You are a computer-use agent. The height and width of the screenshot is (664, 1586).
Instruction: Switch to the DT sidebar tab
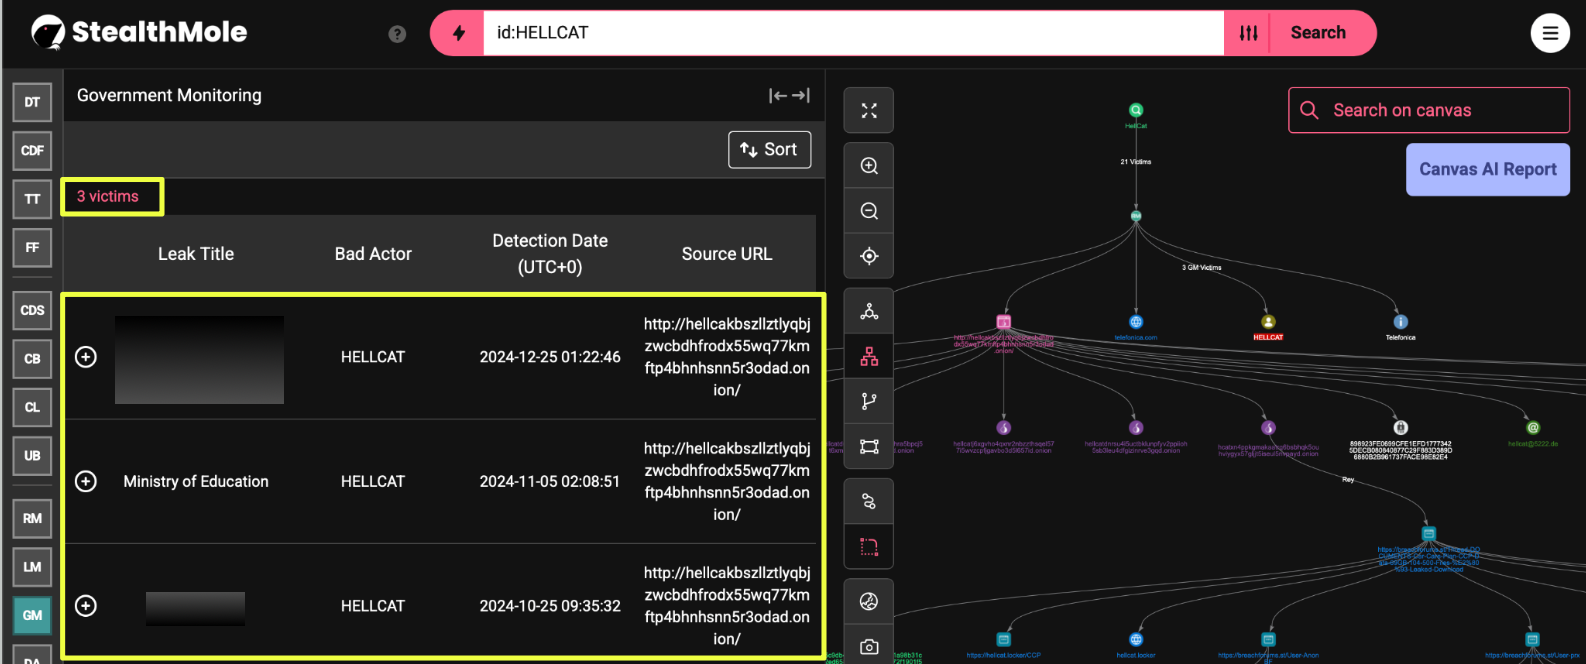coord(32,102)
